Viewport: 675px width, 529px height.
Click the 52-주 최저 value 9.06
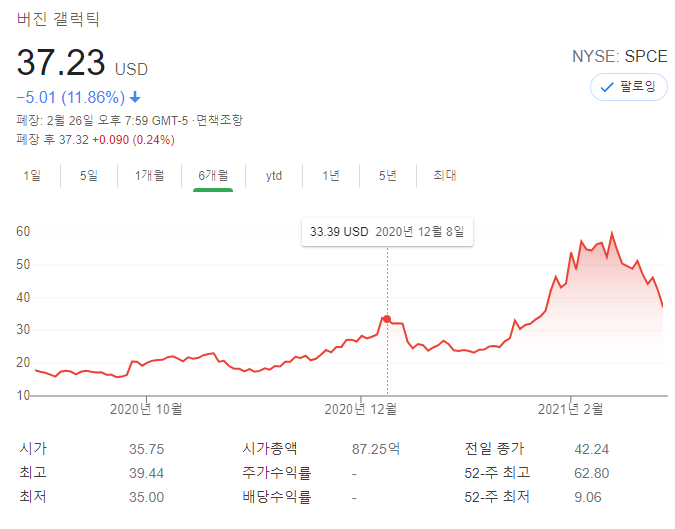(588, 498)
